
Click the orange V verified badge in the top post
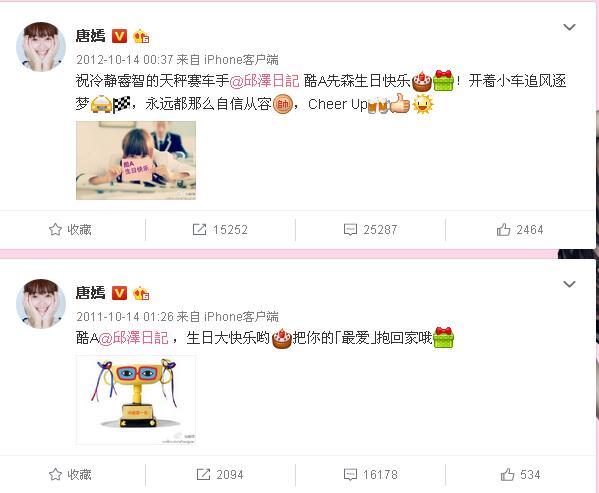[x=120, y=36]
